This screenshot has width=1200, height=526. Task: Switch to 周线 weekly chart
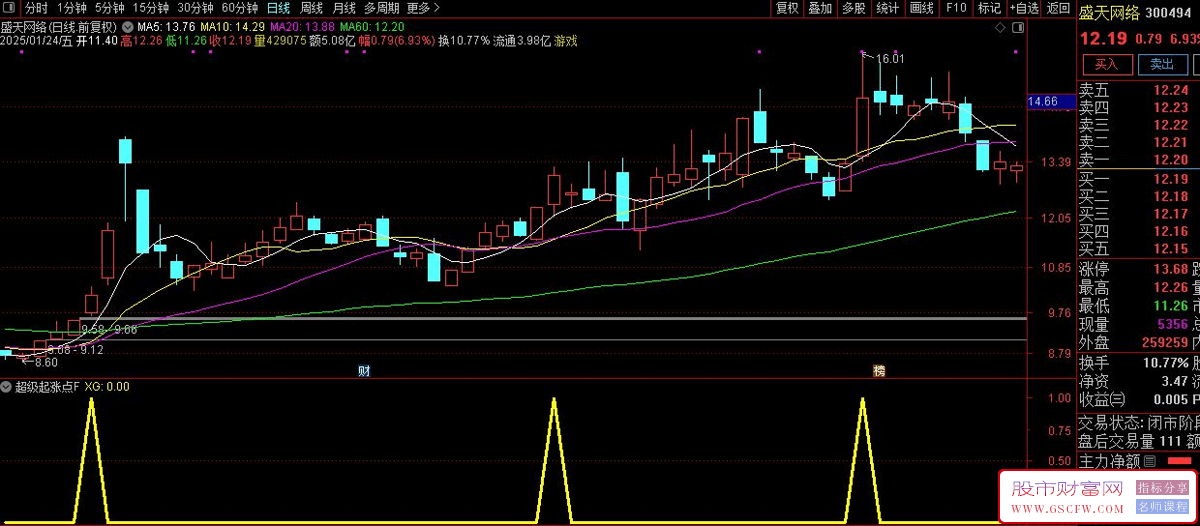[312, 8]
